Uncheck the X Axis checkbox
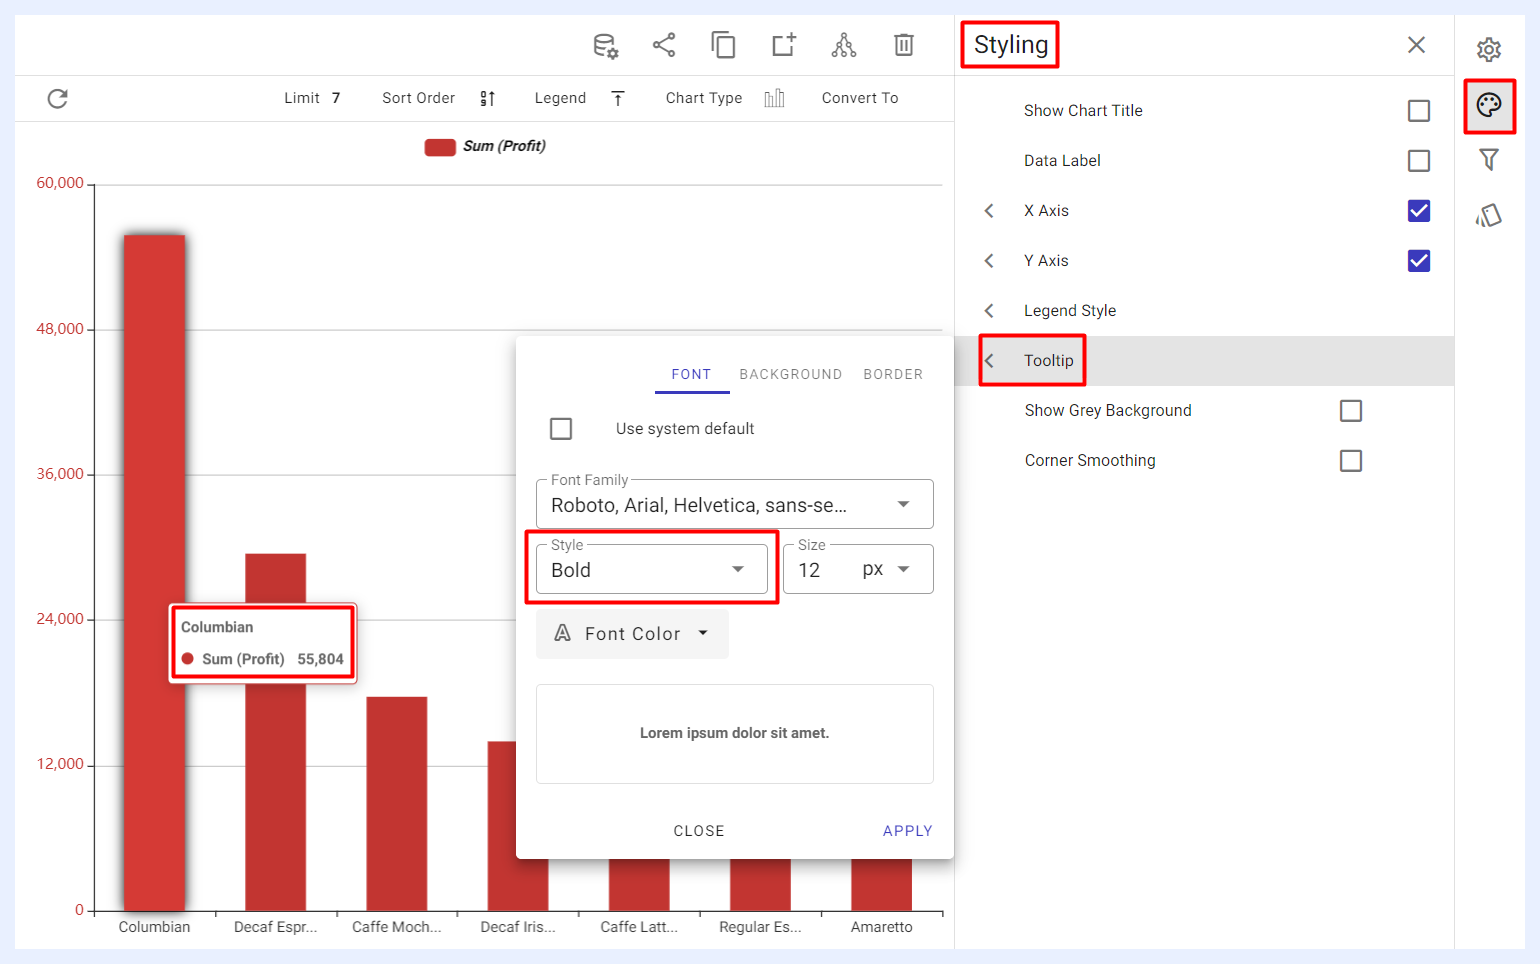 pos(1419,211)
